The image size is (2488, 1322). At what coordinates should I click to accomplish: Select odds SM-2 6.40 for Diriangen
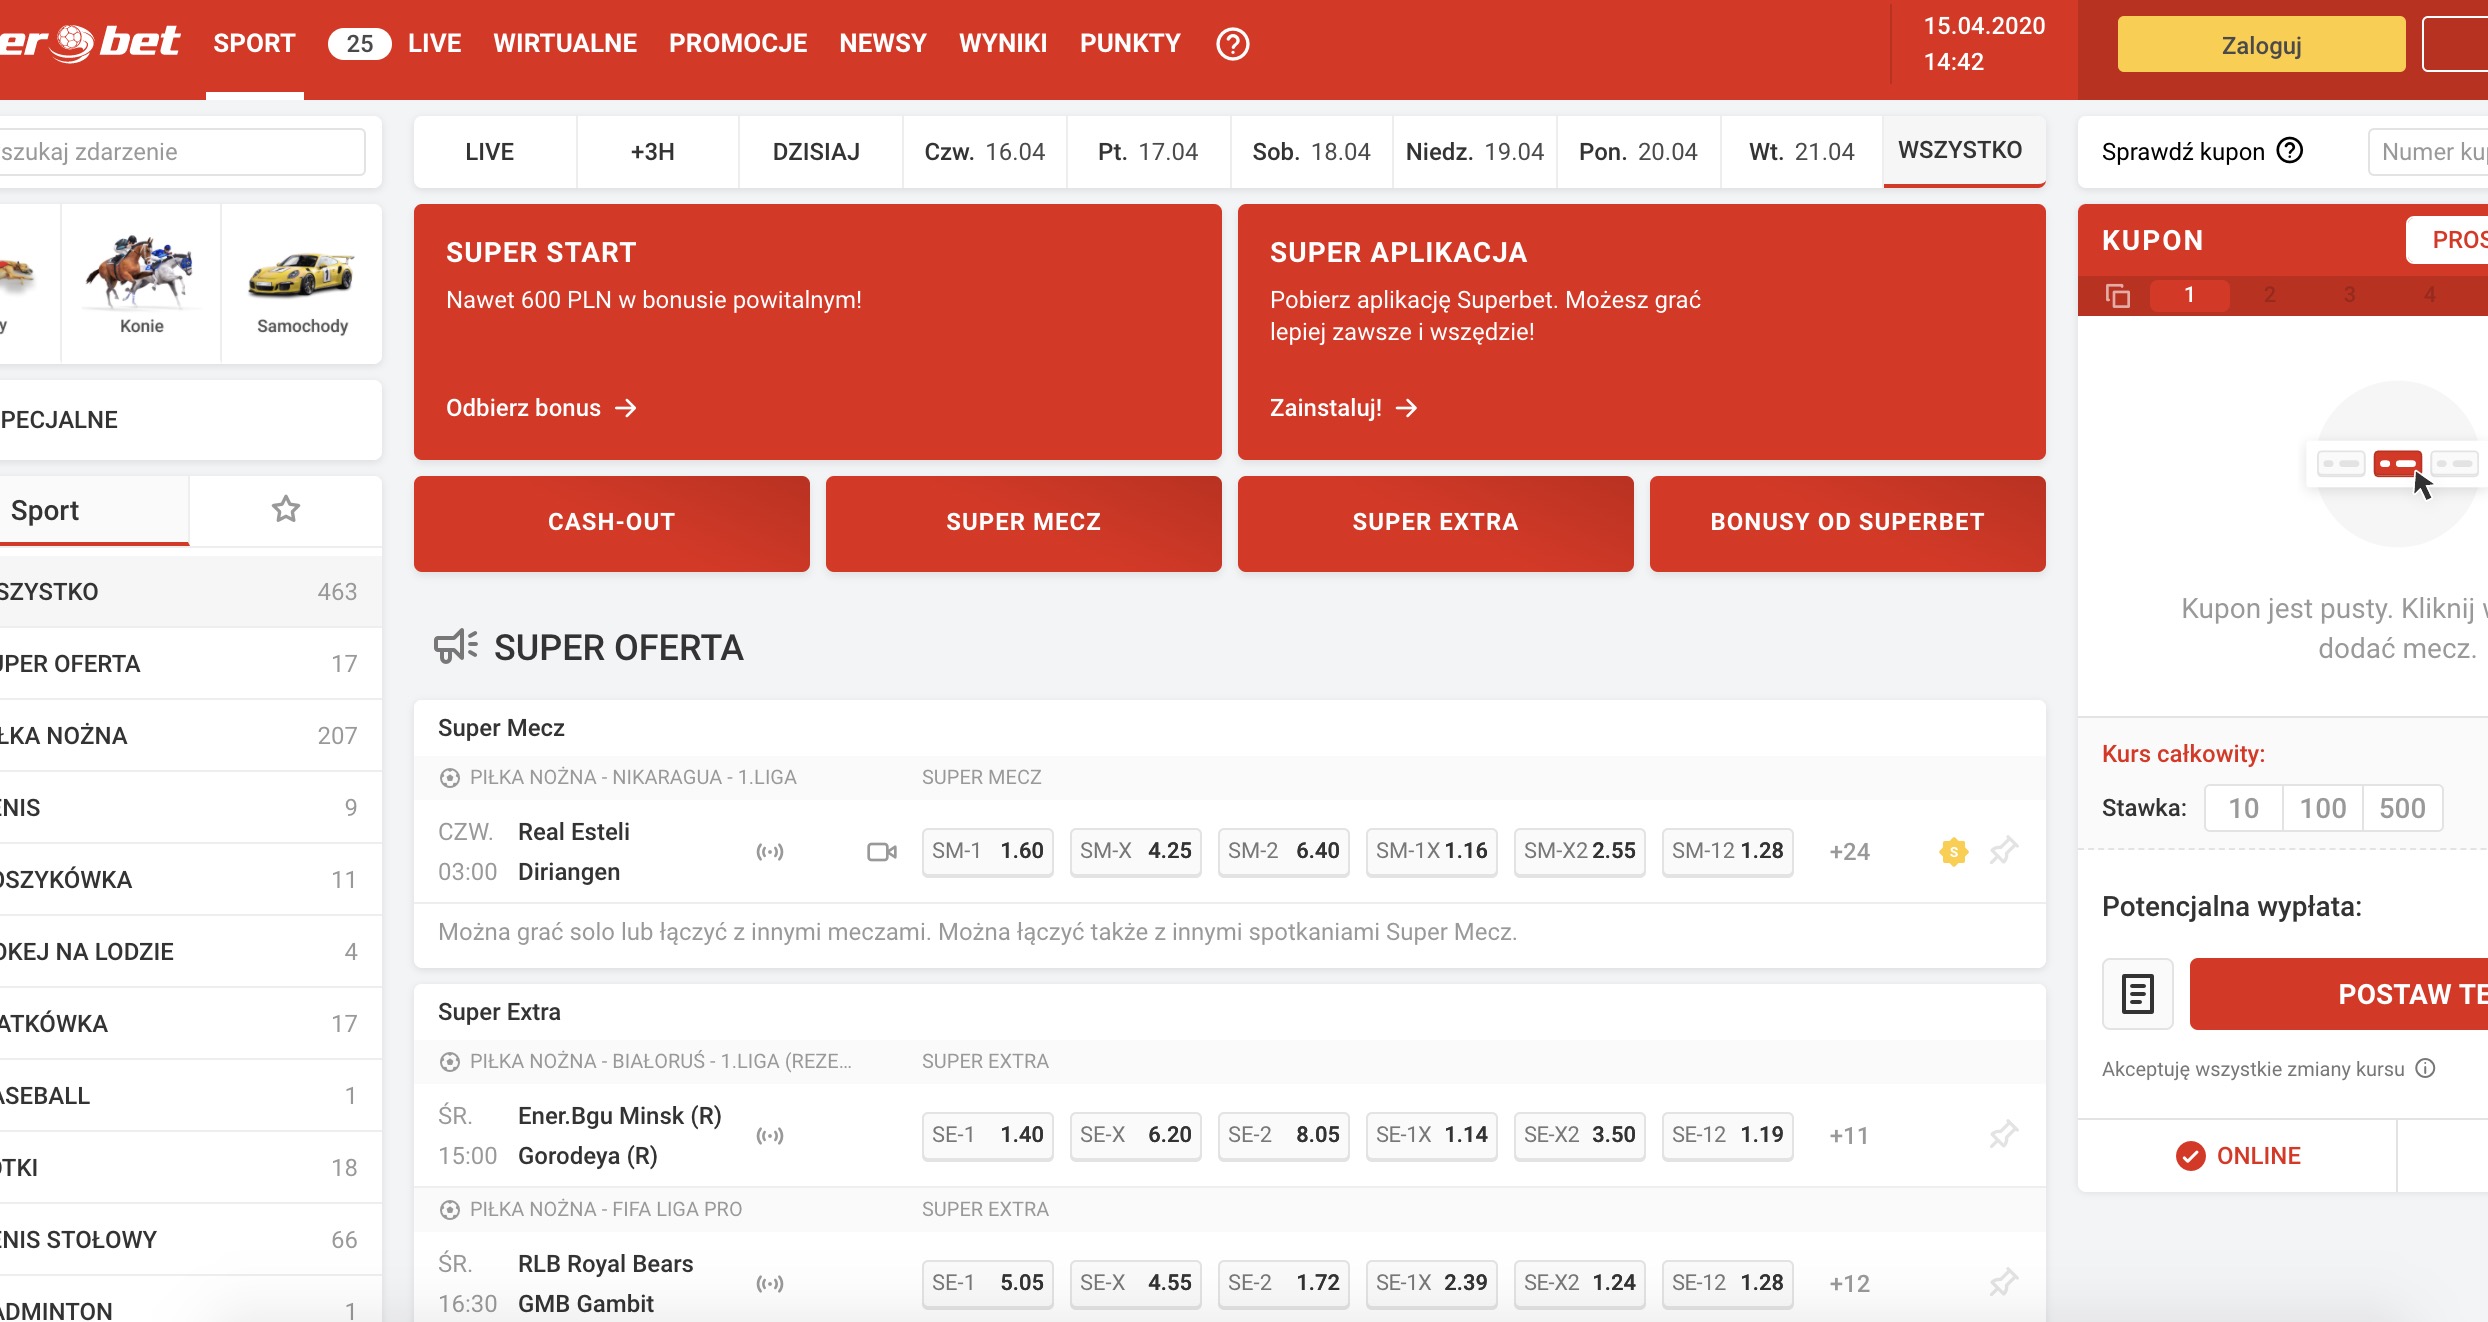[1283, 851]
